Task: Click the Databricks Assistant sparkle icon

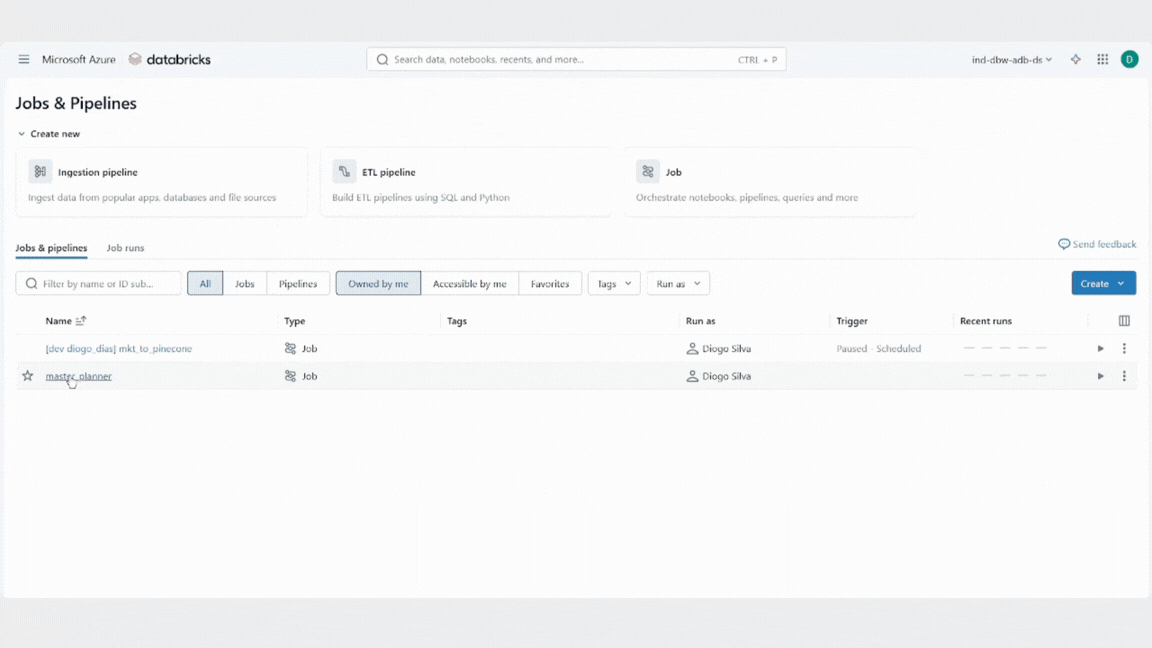Action: pos(1075,60)
